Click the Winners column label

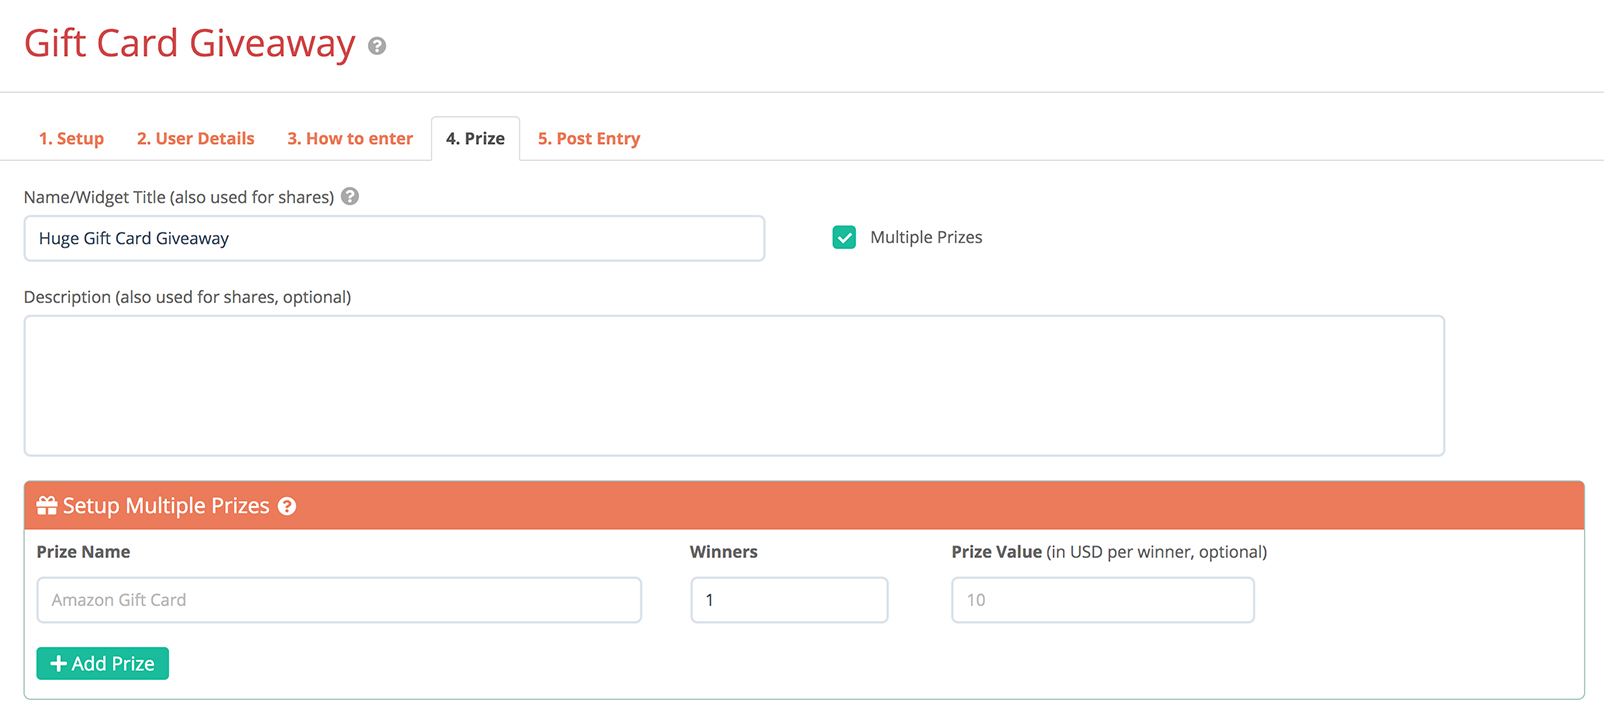[724, 552]
